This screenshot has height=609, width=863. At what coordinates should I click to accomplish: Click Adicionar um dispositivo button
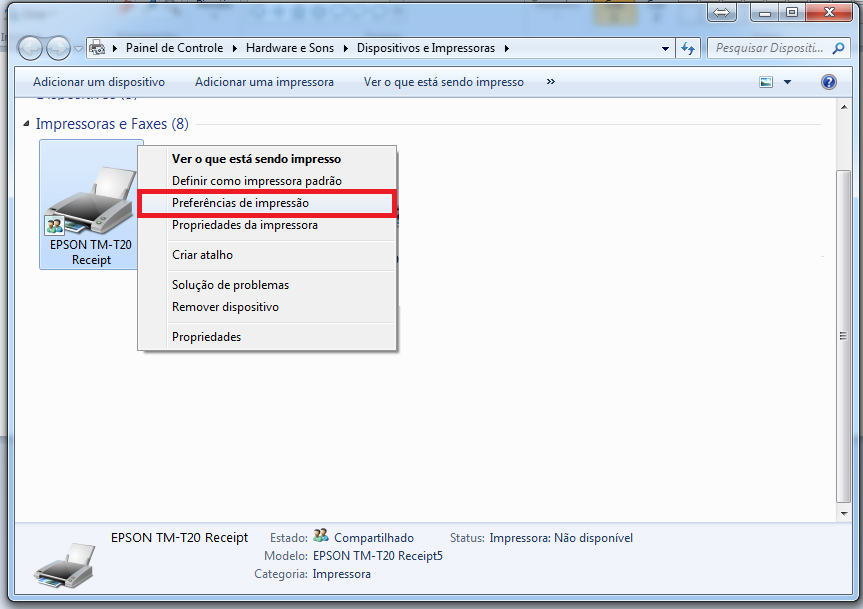[98, 82]
